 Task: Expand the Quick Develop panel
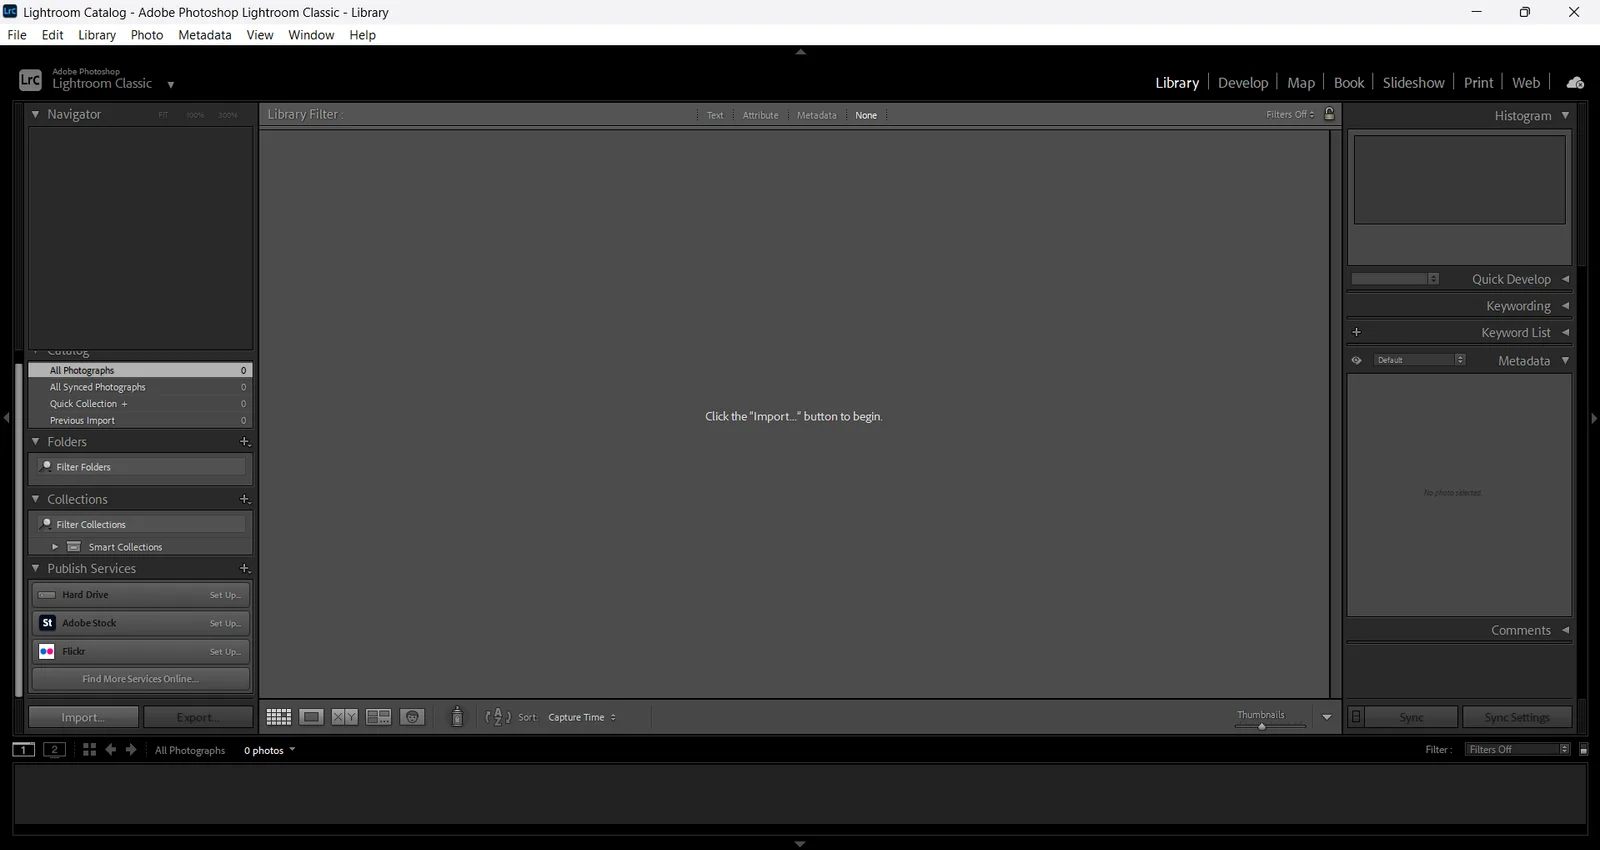tap(1565, 279)
